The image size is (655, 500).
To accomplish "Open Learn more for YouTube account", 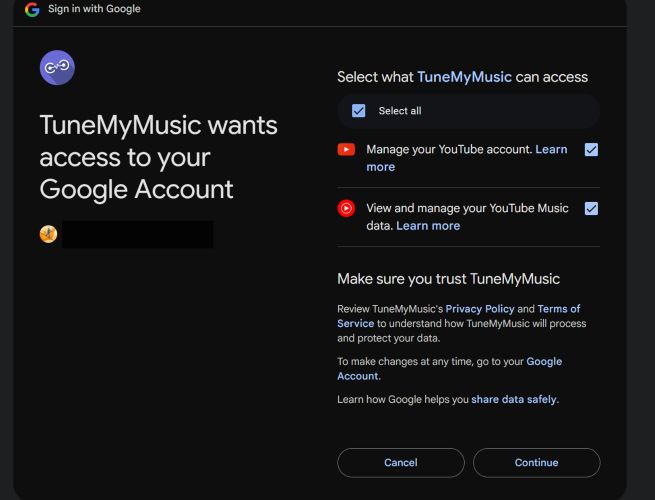I will [551, 150].
